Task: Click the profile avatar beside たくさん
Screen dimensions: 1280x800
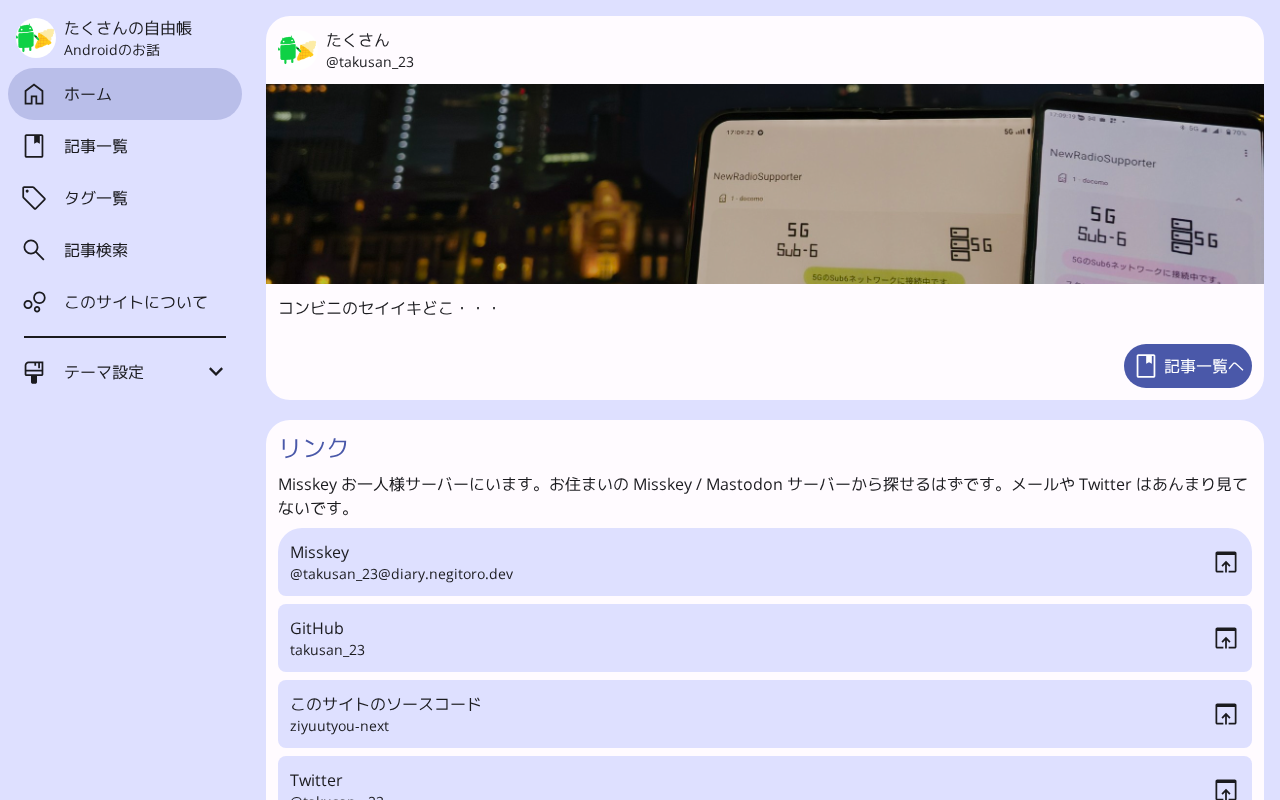Action: pyautogui.click(x=297, y=50)
